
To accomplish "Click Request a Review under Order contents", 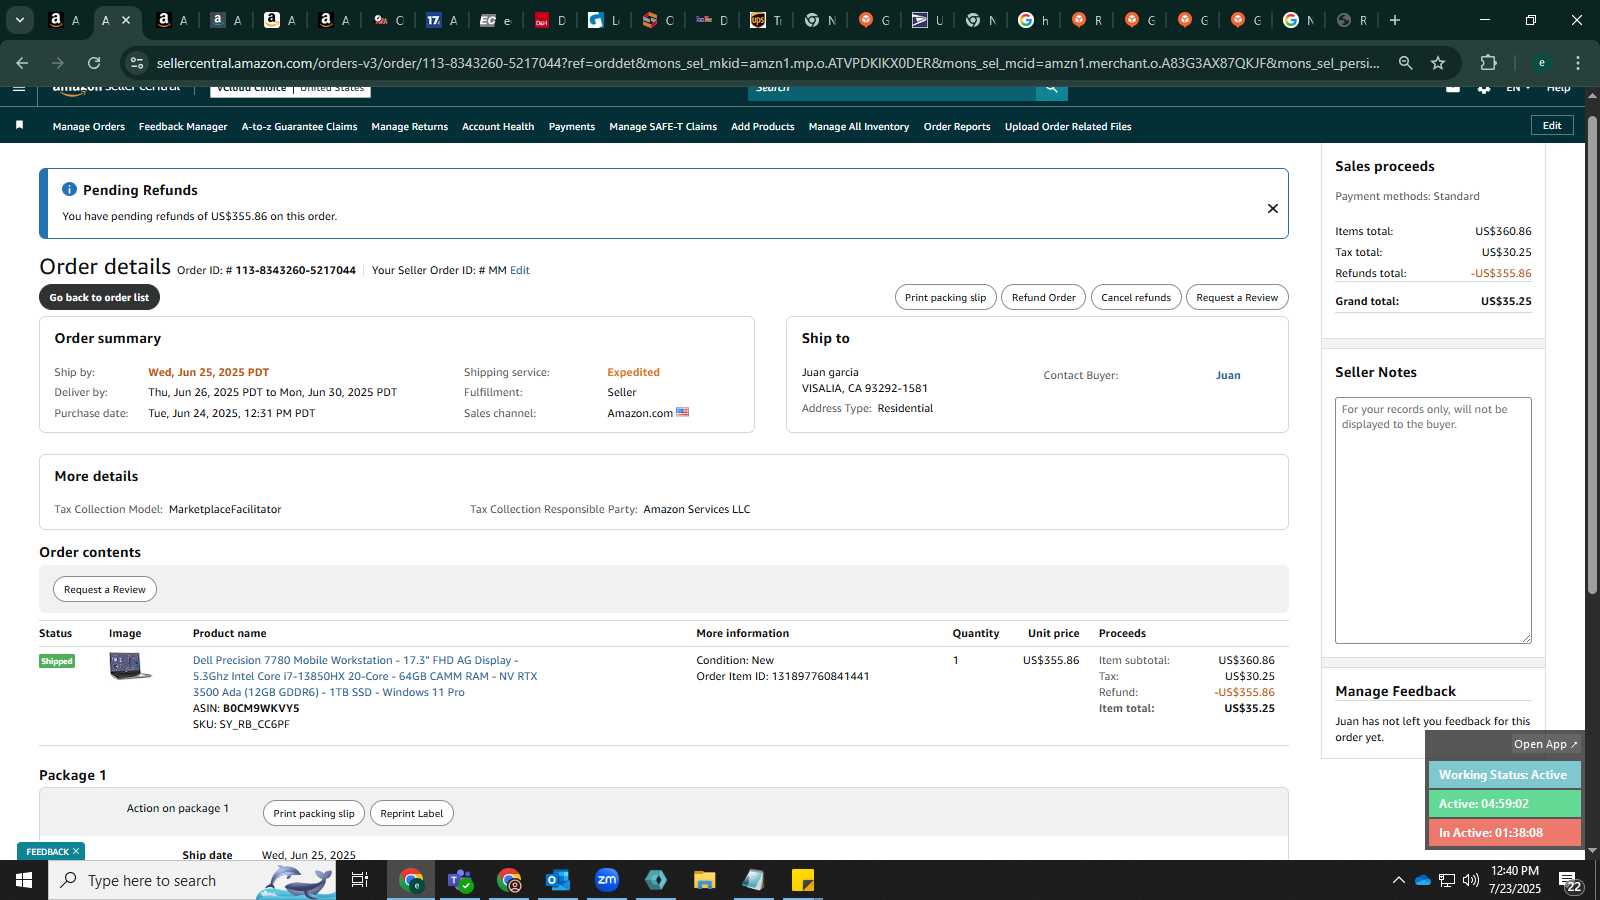I will [105, 589].
